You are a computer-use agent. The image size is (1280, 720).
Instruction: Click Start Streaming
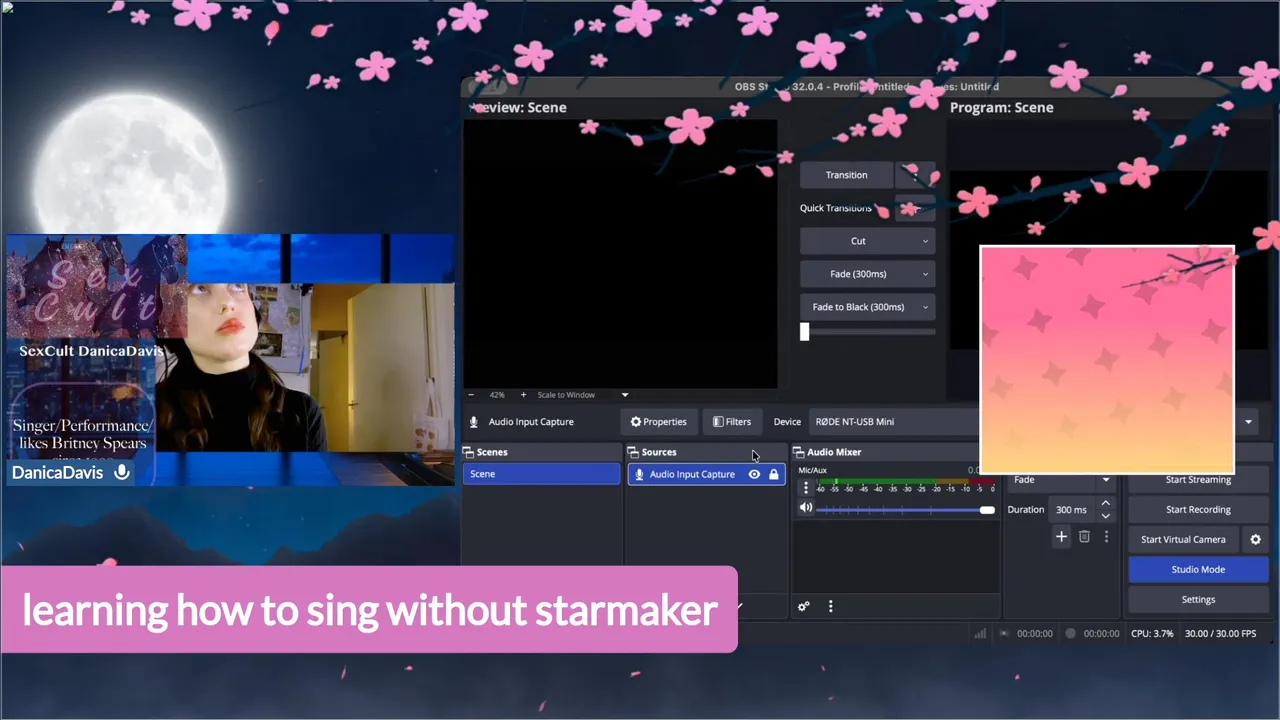(1198, 480)
